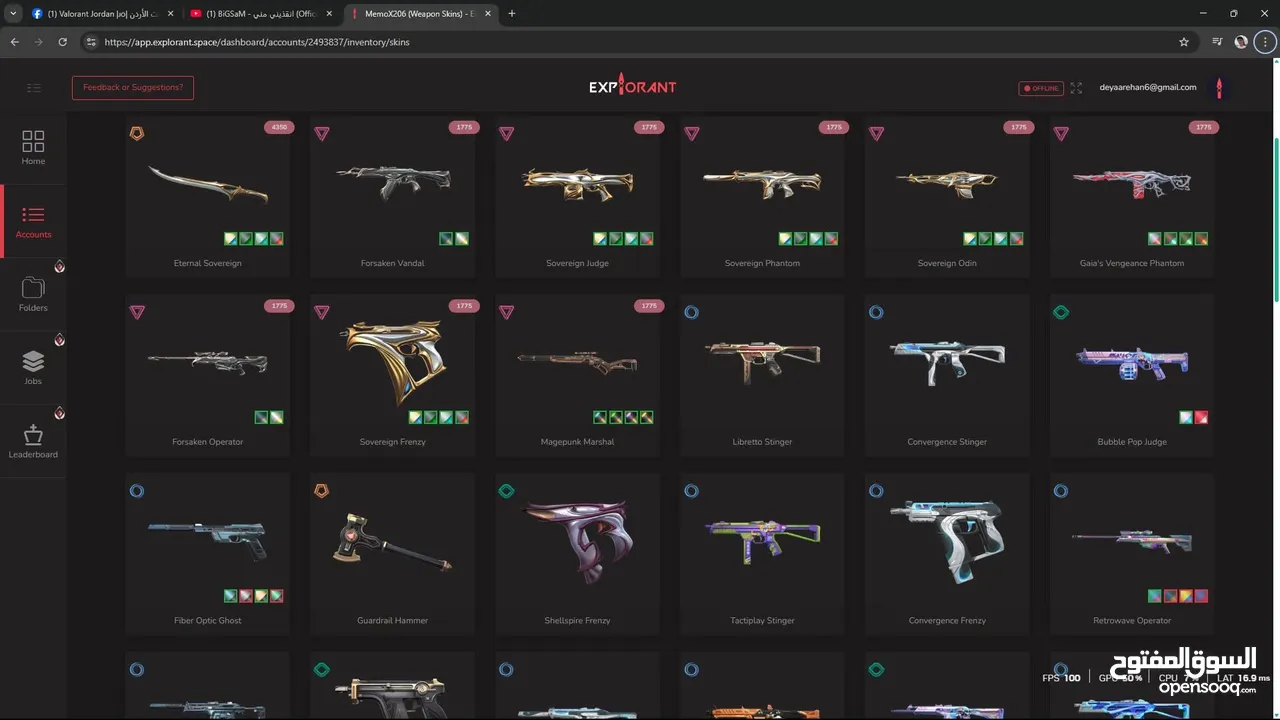Click the browser address bar URL

[257, 42]
